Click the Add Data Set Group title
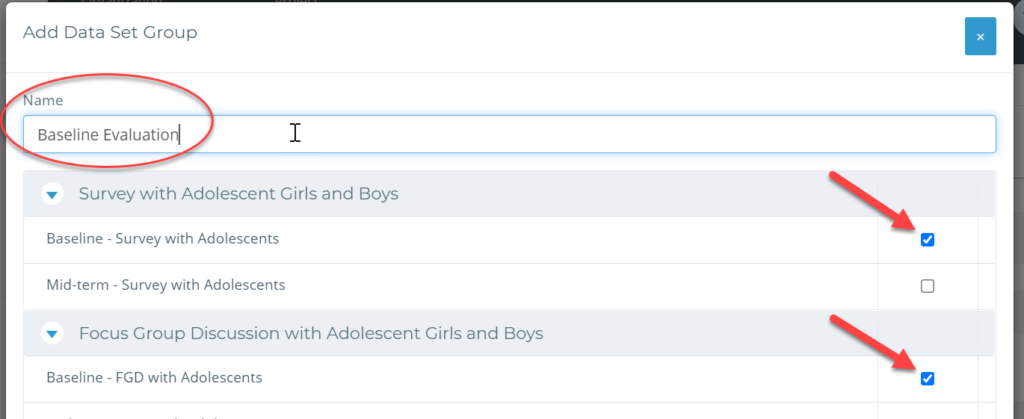The image size is (1024, 419). pyautogui.click(x=110, y=32)
